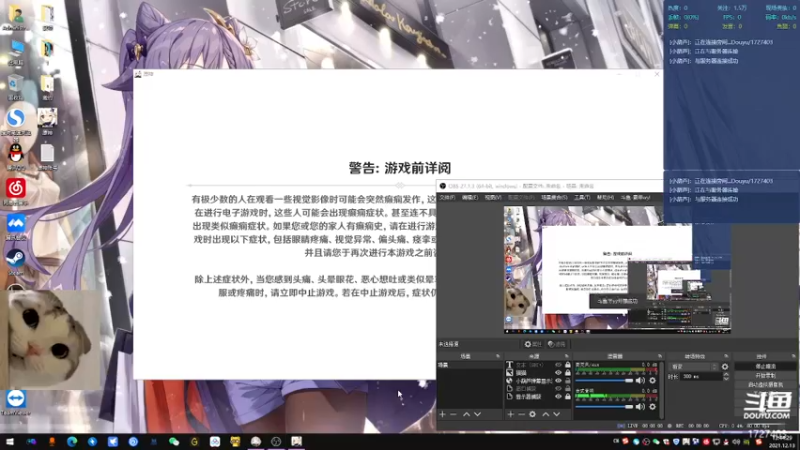Click the stop streaming button in Controls

[766, 366]
